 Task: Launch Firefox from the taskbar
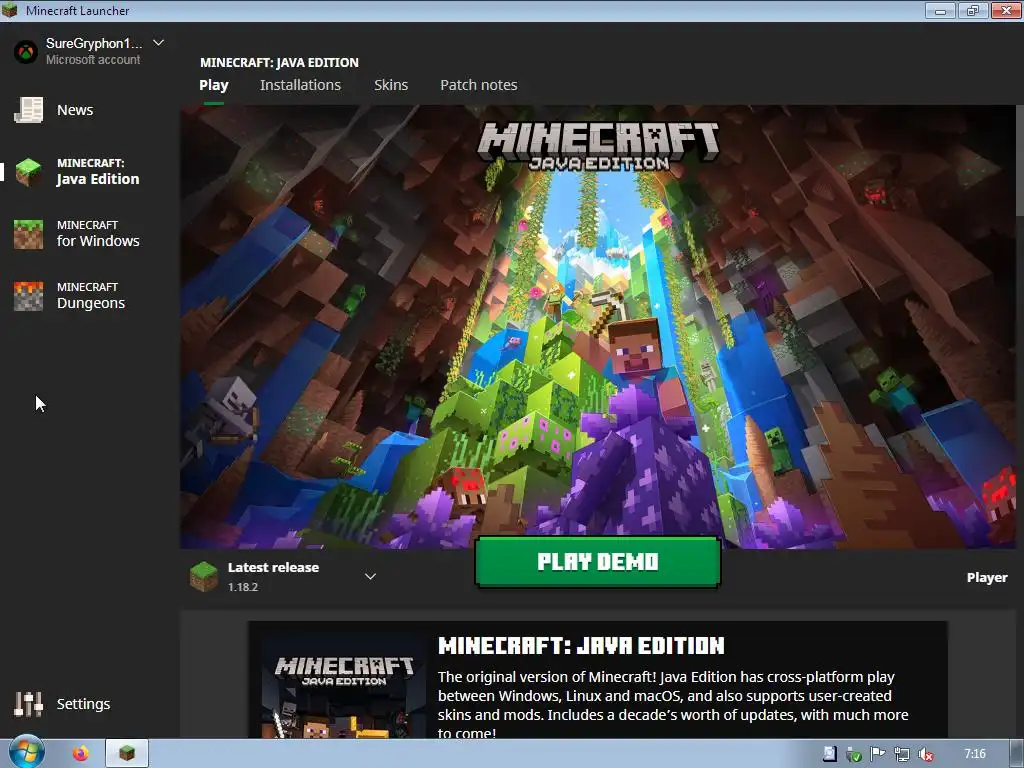click(x=80, y=754)
